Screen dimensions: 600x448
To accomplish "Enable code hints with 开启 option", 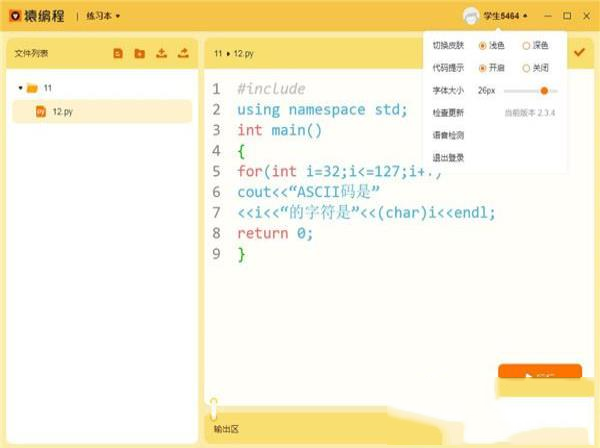I will point(483,68).
